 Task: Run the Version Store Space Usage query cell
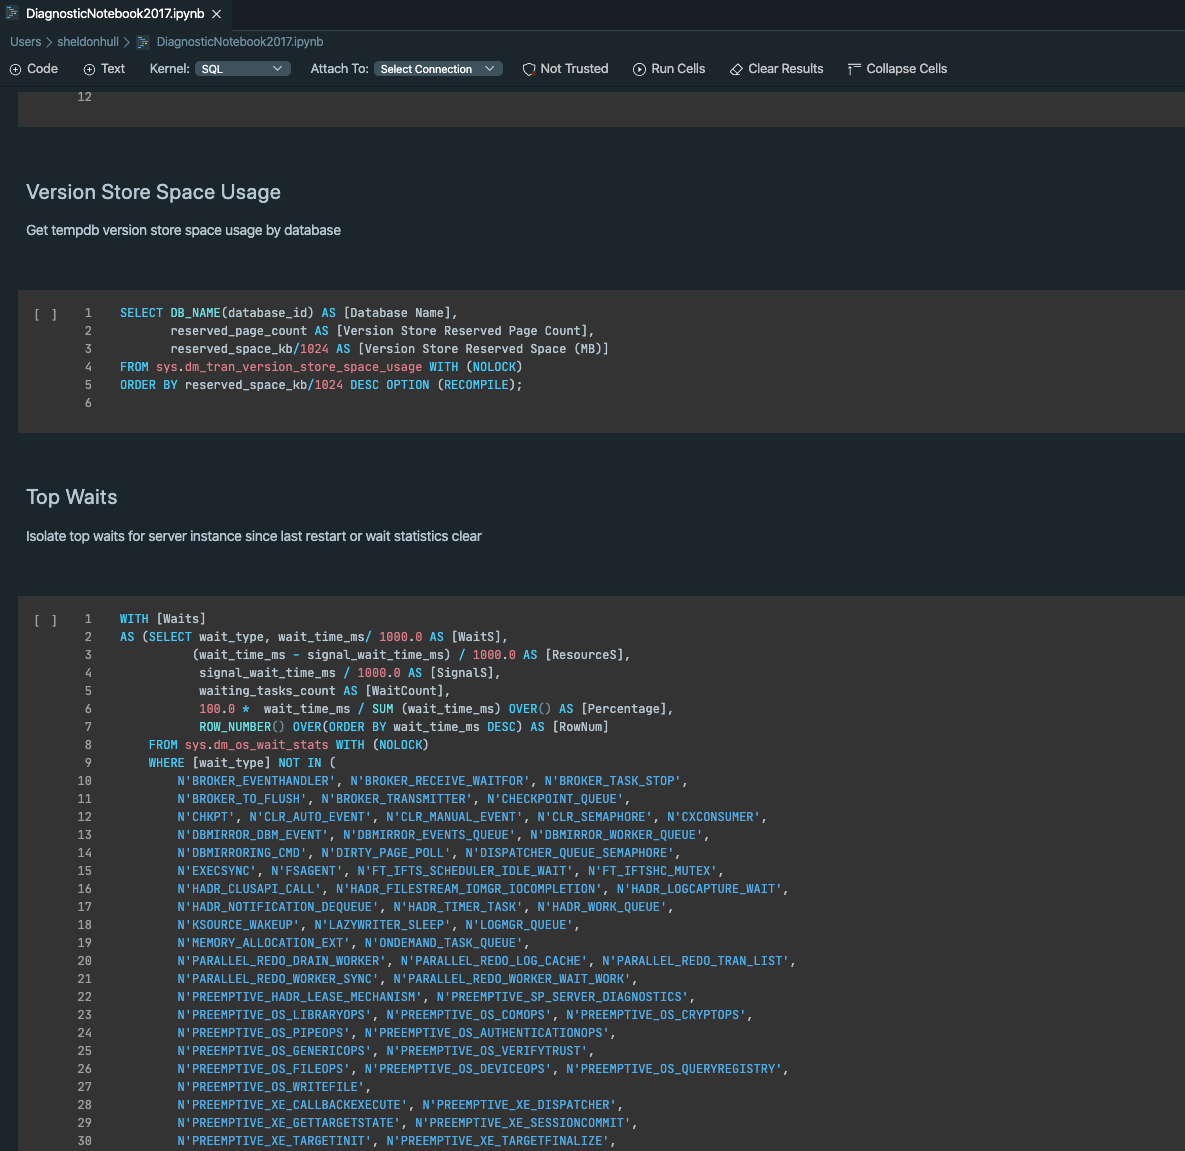point(46,313)
